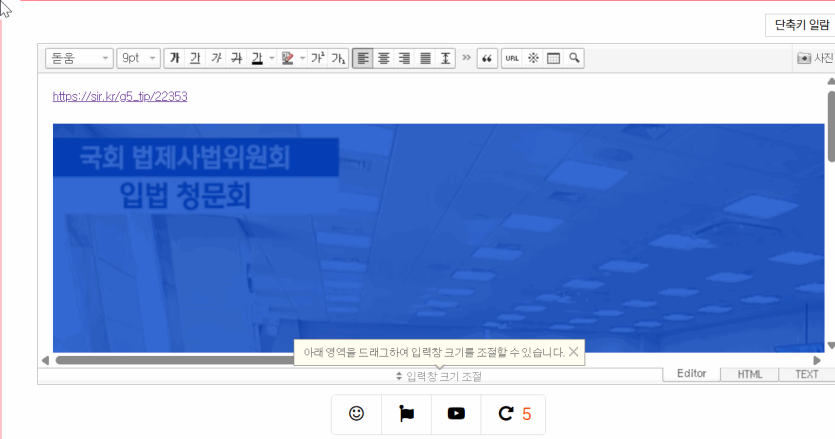Viewport: 835px width, 439px height.
Task: Insert a YouTube video
Action: 456,413
